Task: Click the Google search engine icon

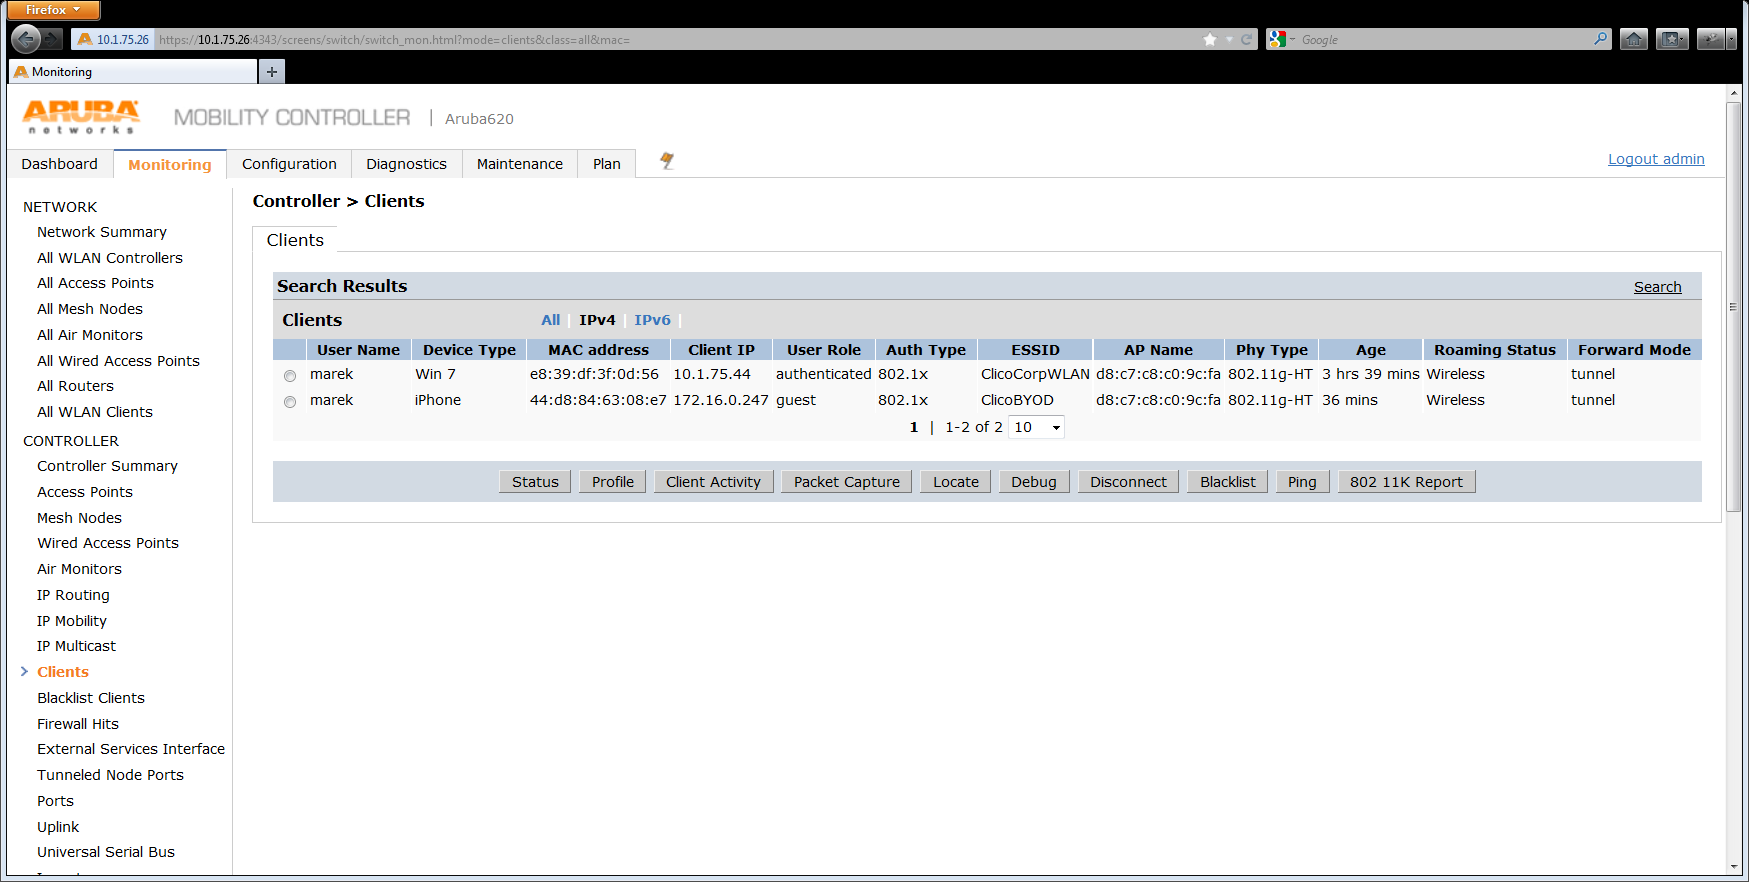Action: pos(1276,39)
